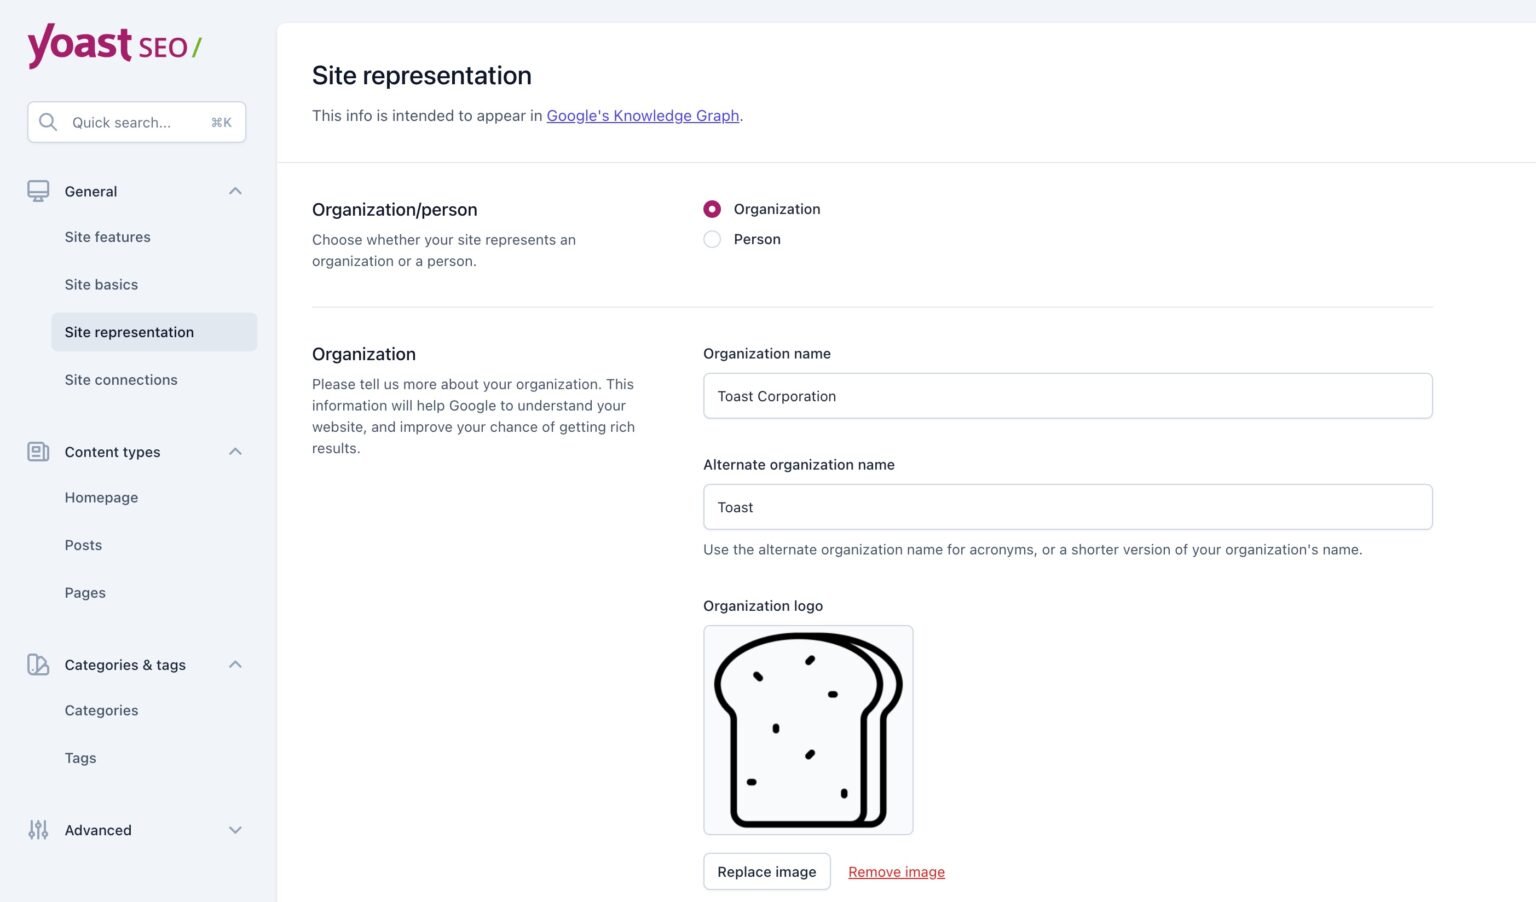1536x902 pixels.
Task: Click the magnifying glass icon in Quick search
Action: (x=48, y=122)
